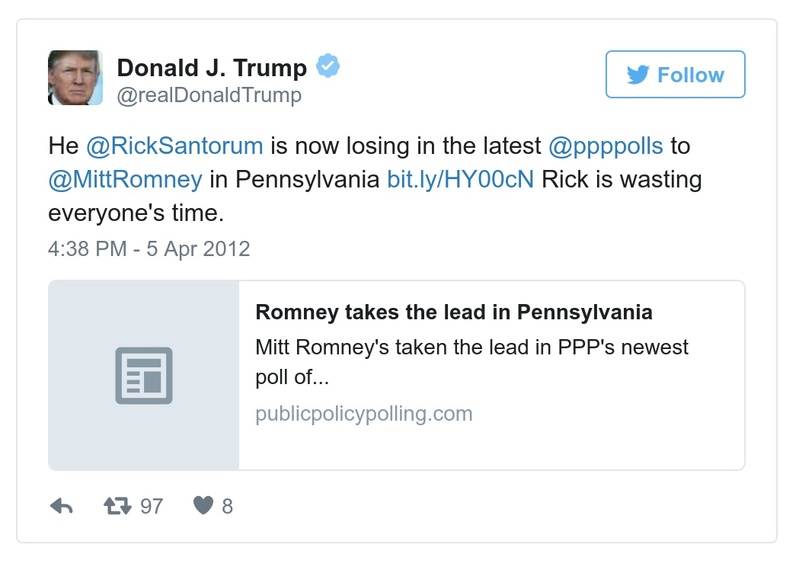Click the retweet count 97
799x567 pixels.
coord(151,507)
